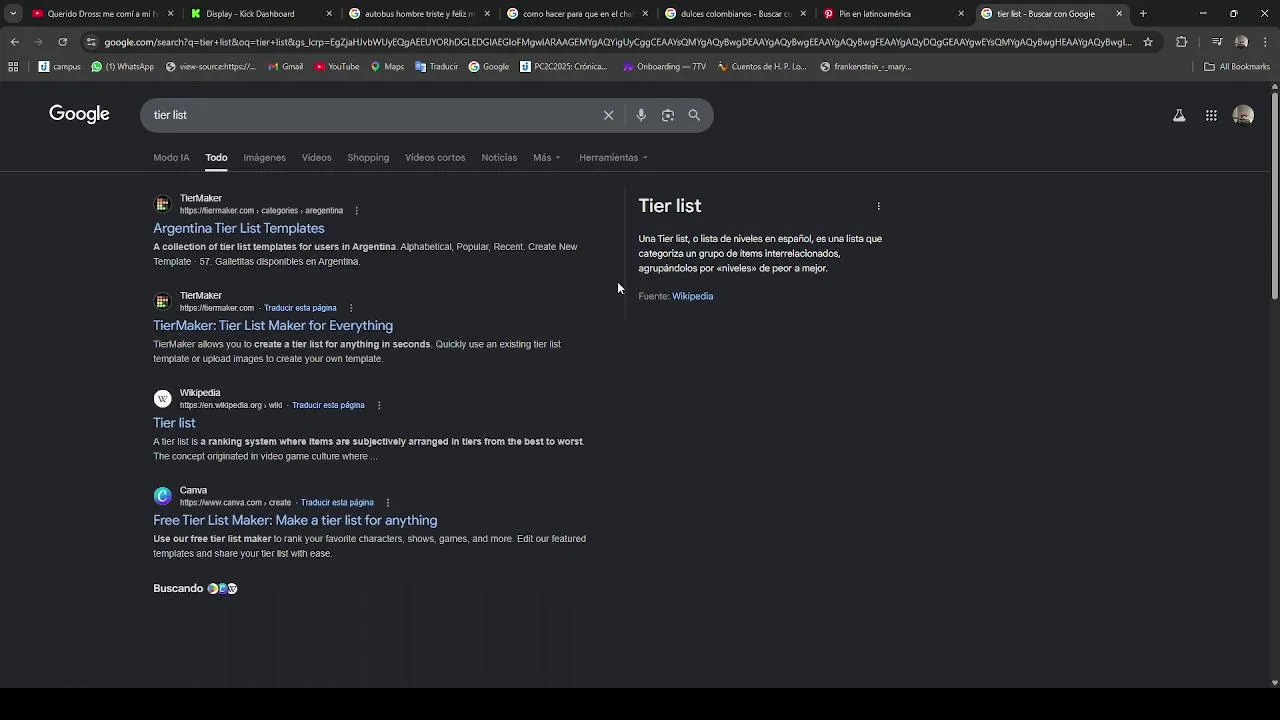Click Traducir esta página for Canva
Screen dimensions: 1280x720
coord(337,503)
